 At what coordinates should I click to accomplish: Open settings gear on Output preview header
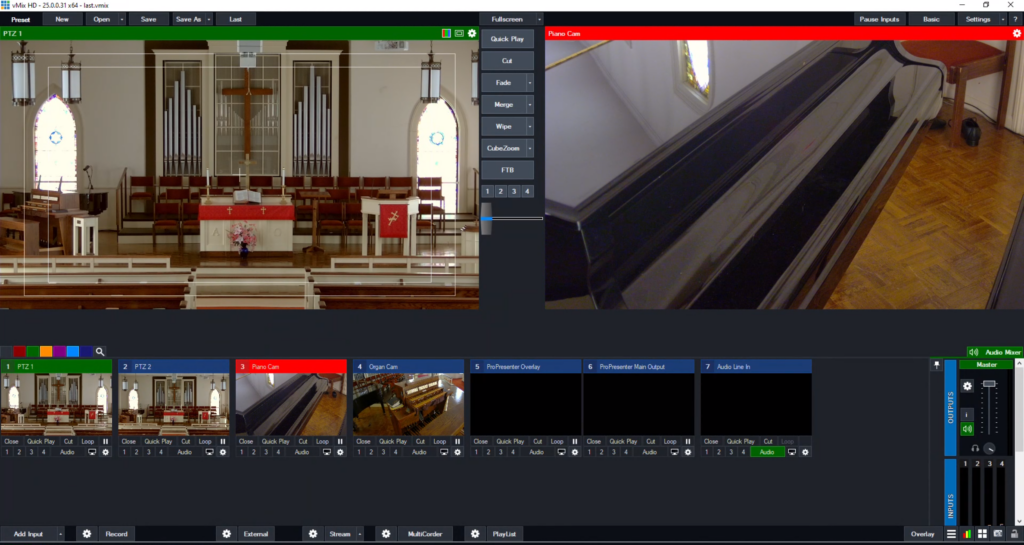[x=1017, y=33]
